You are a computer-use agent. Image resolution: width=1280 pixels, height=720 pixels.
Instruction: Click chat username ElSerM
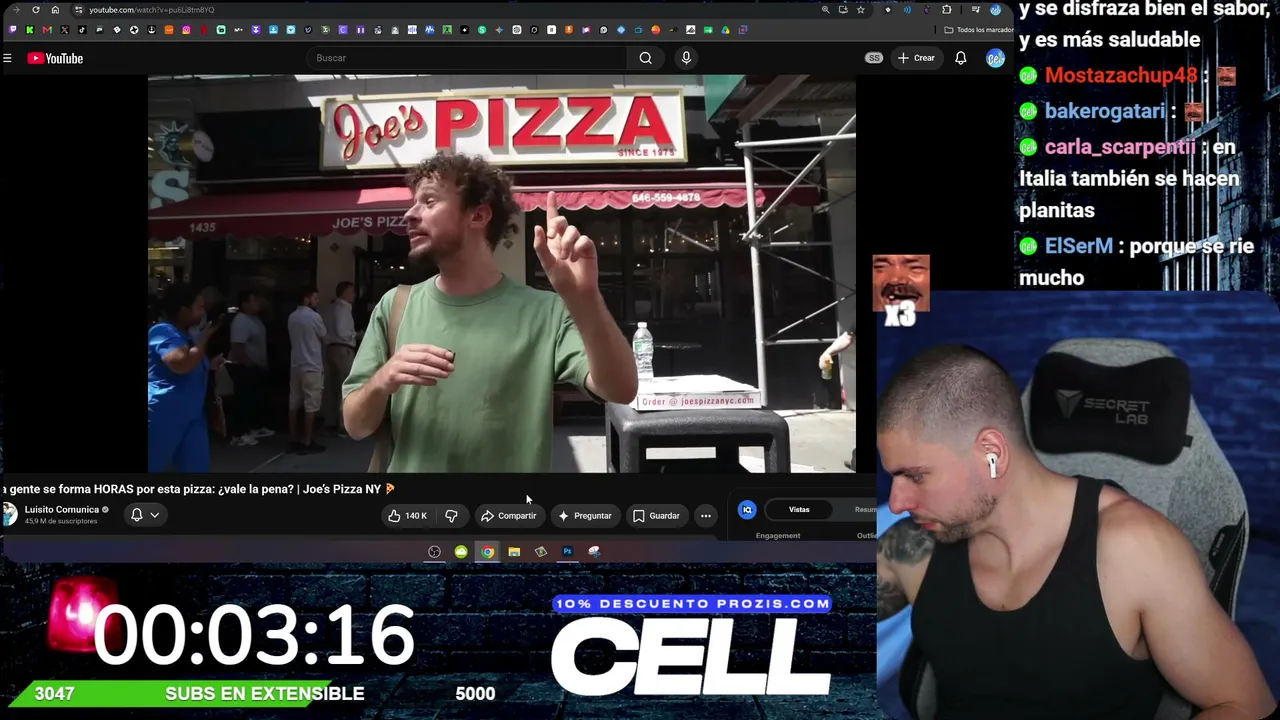coord(1079,246)
